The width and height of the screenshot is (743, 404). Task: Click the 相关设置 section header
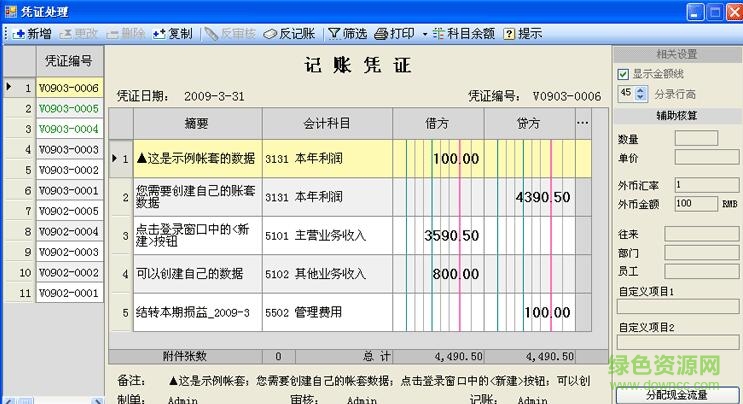pyautogui.click(x=677, y=54)
